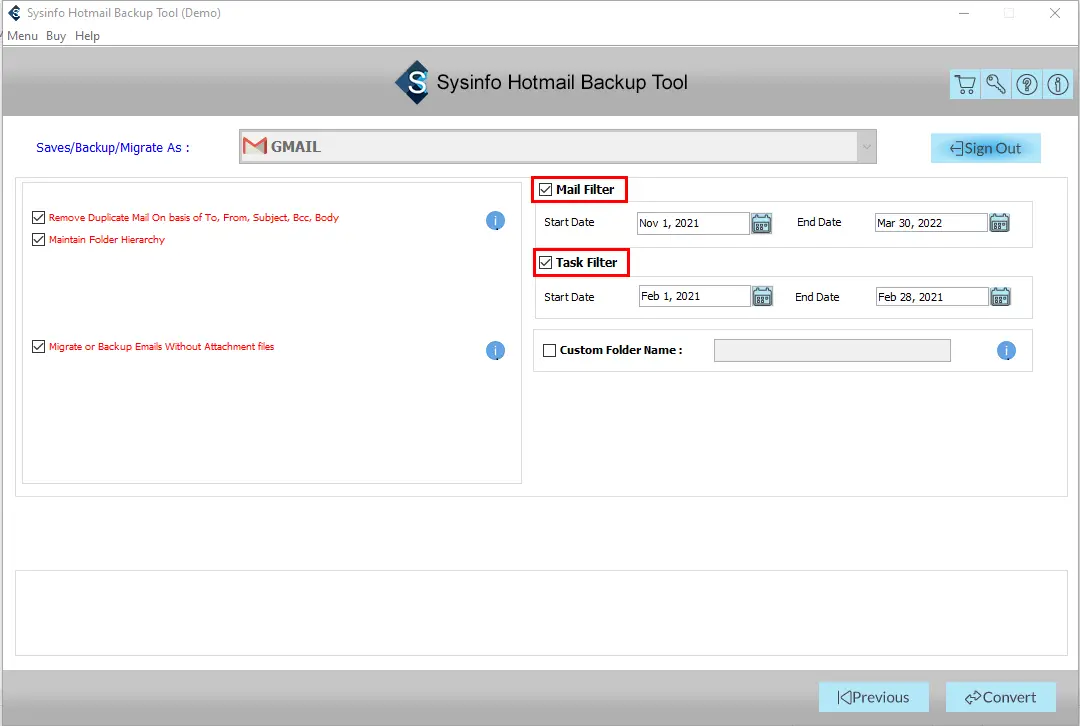Click the Previous button
Image resolution: width=1080 pixels, height=726 pixels.
pos(873,697)
